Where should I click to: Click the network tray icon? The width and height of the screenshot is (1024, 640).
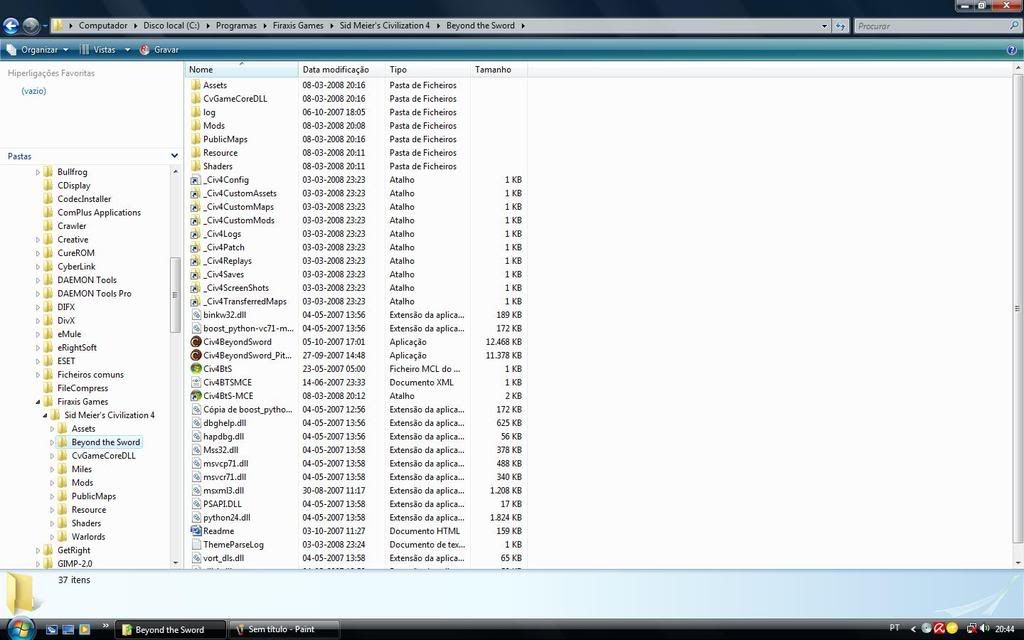[x=971, y=629]
